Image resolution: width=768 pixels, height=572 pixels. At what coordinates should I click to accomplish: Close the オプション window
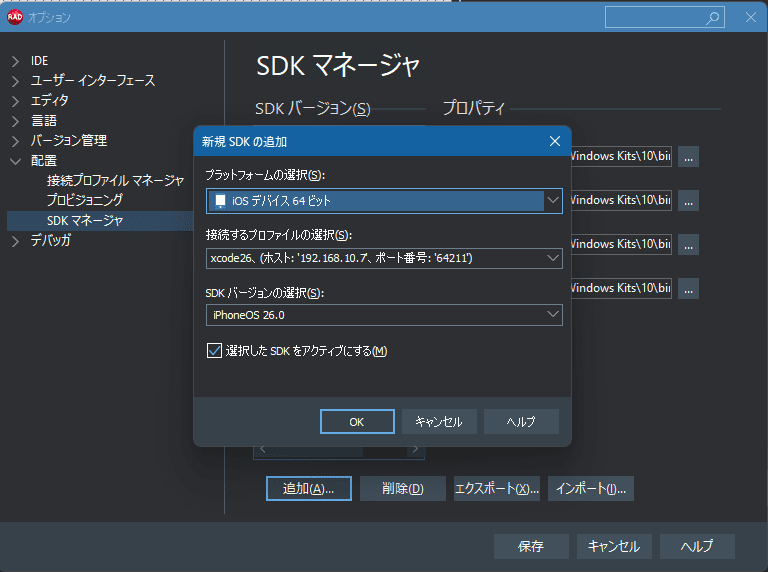(x=750, y=18)
